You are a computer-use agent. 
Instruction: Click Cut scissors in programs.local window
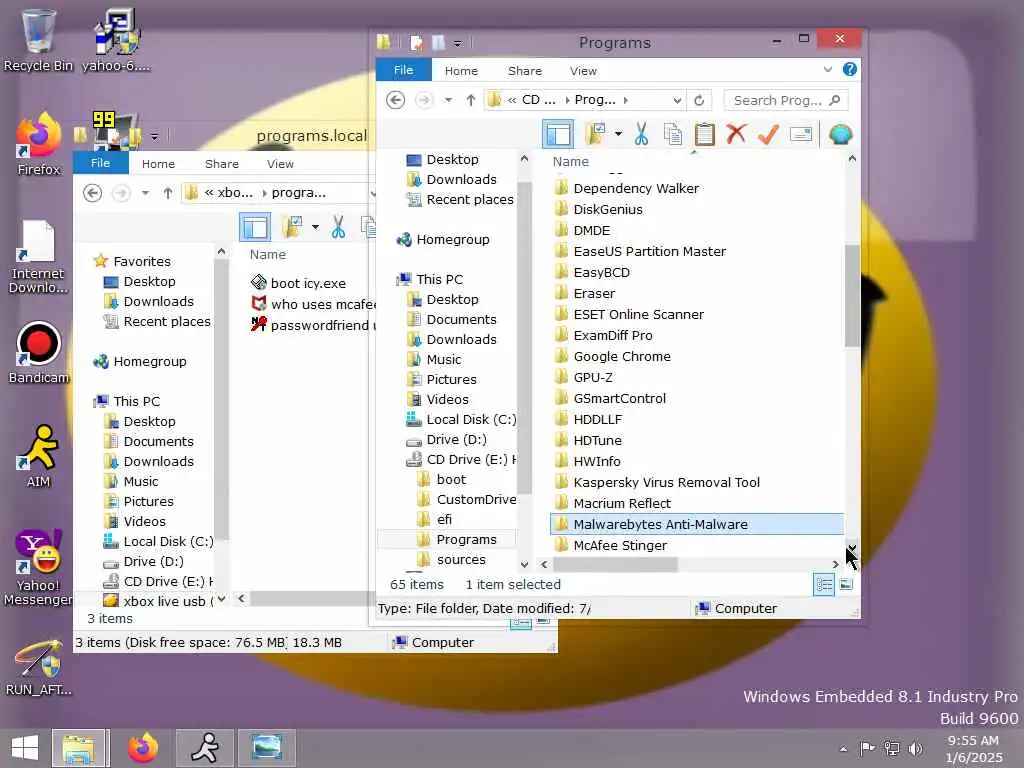coord(338,227)
